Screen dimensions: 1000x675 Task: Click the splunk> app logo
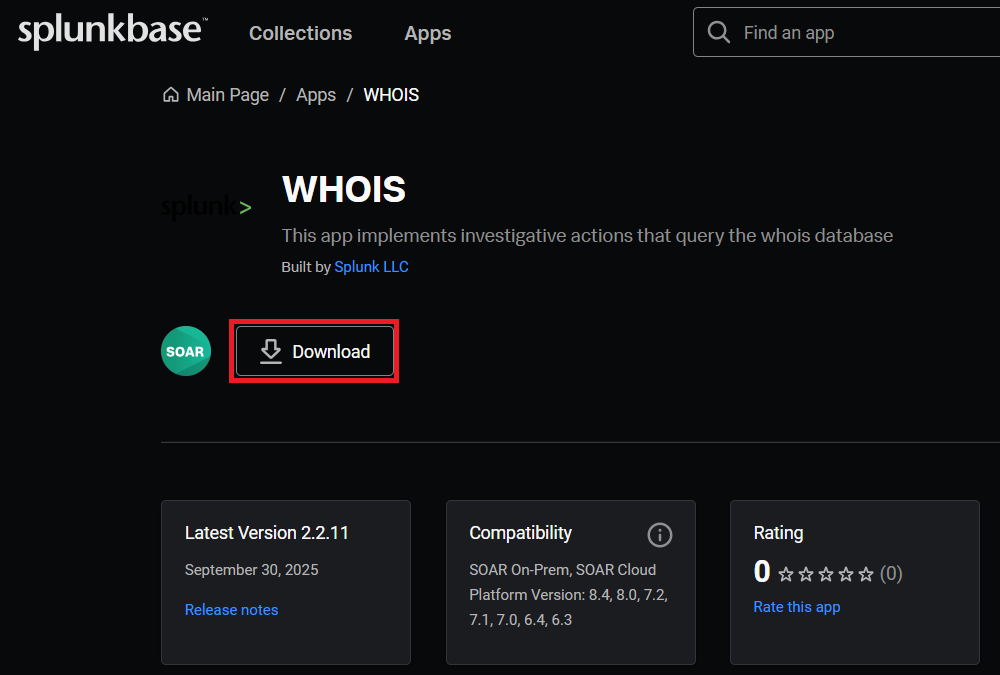click(x=206, y=208)
